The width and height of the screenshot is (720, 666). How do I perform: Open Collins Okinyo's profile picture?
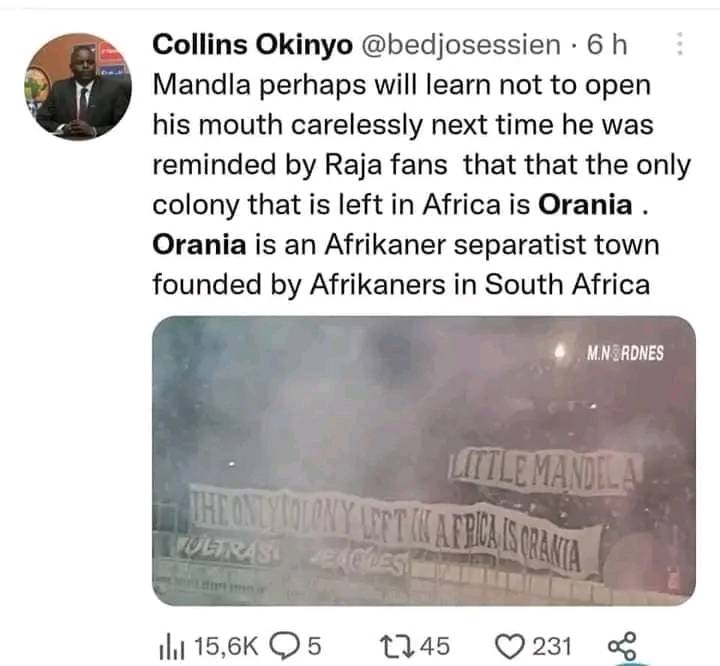tap(82, 87)
